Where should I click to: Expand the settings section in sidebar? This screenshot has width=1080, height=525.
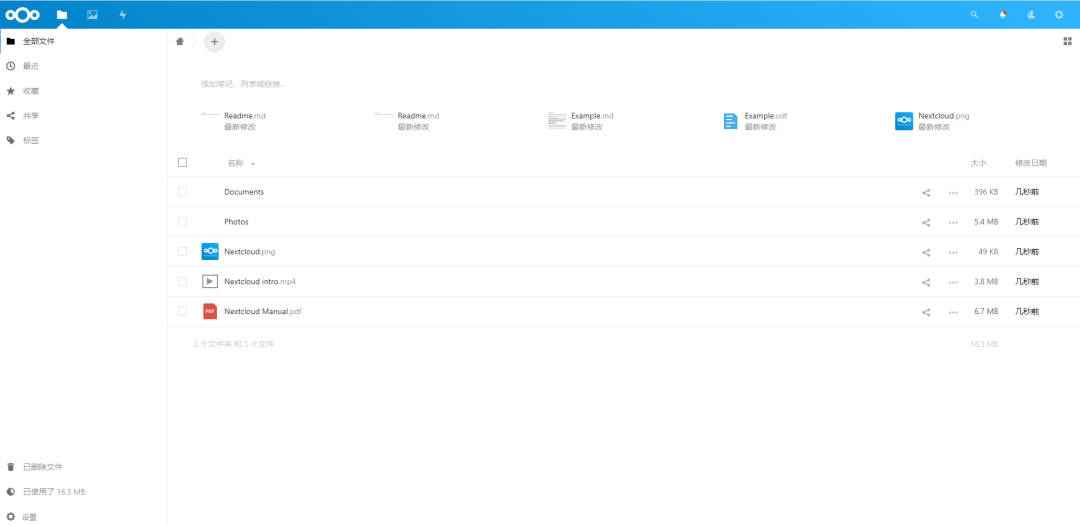click(x=29, y=517)
